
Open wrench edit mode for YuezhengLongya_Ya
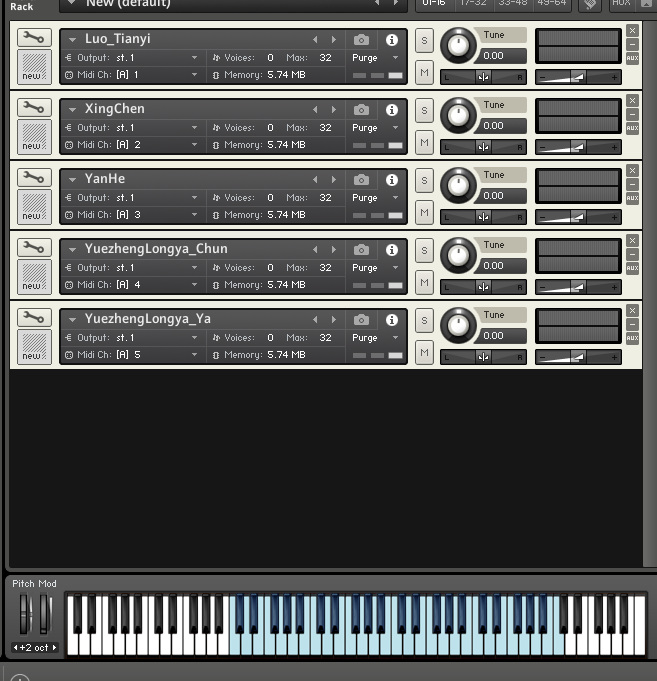(x=34, y=317)
